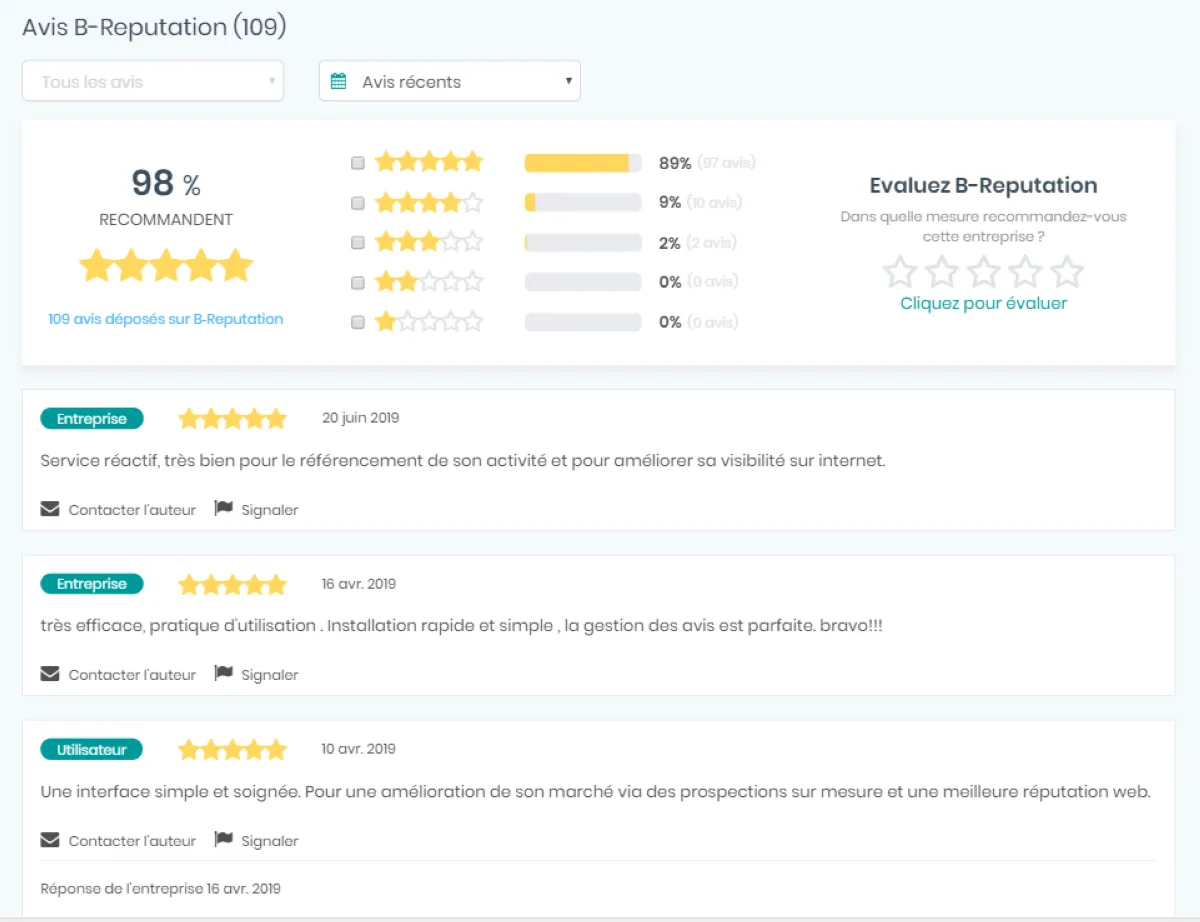Click 'Signaler' on the 20 juin 2019 review

[x=270, y=510]
